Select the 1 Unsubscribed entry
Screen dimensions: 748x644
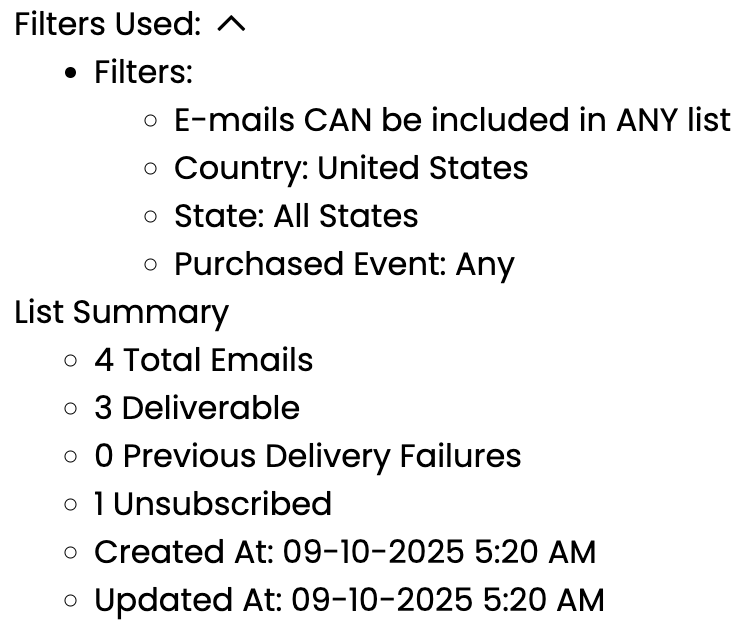pos(213,504)
